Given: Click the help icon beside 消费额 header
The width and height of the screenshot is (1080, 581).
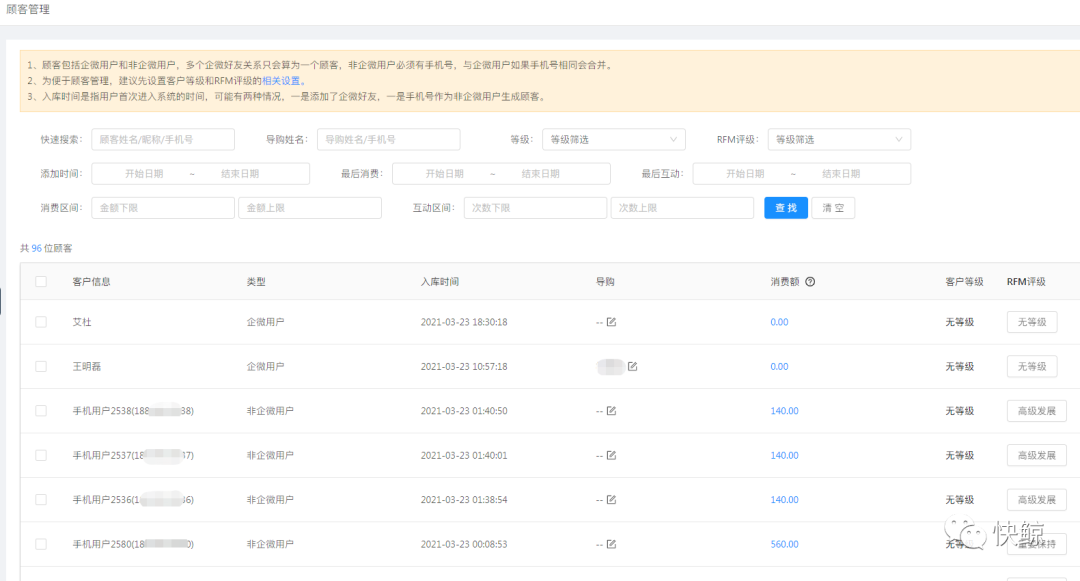Looking at the screenshot, I should click(x=810, y=282).
